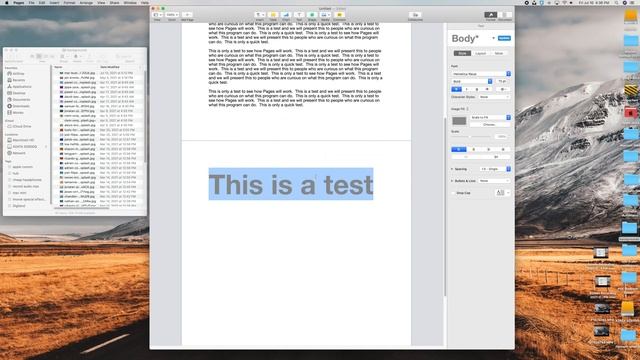
Task: Open the Edit menu in menu bar
Action: click(x=42, y=2)
